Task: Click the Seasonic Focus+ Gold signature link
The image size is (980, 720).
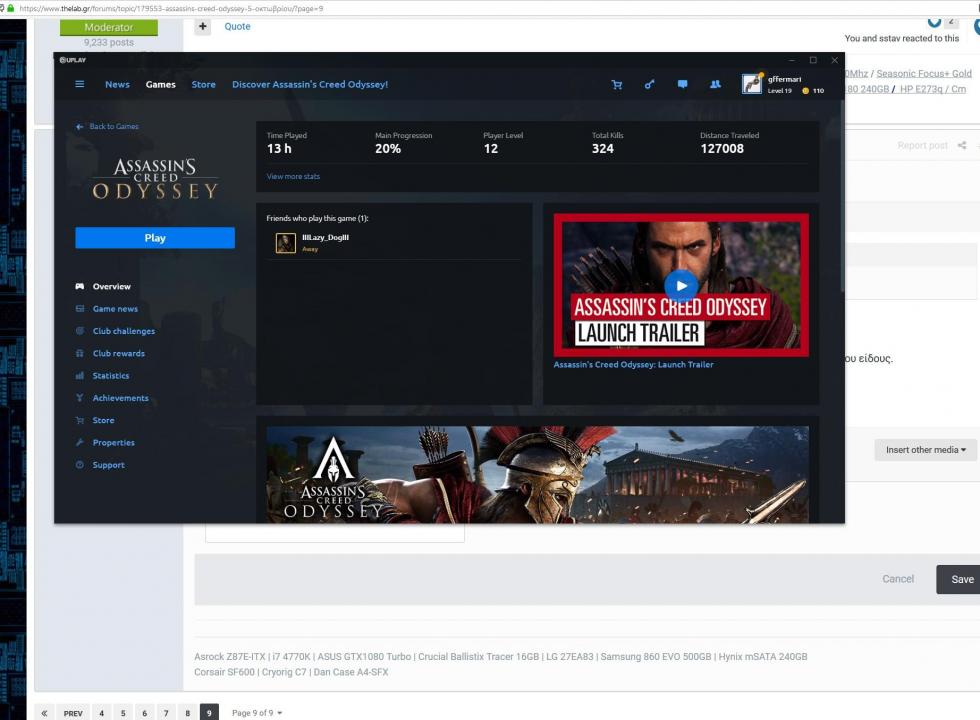Action: click(924, 74)
